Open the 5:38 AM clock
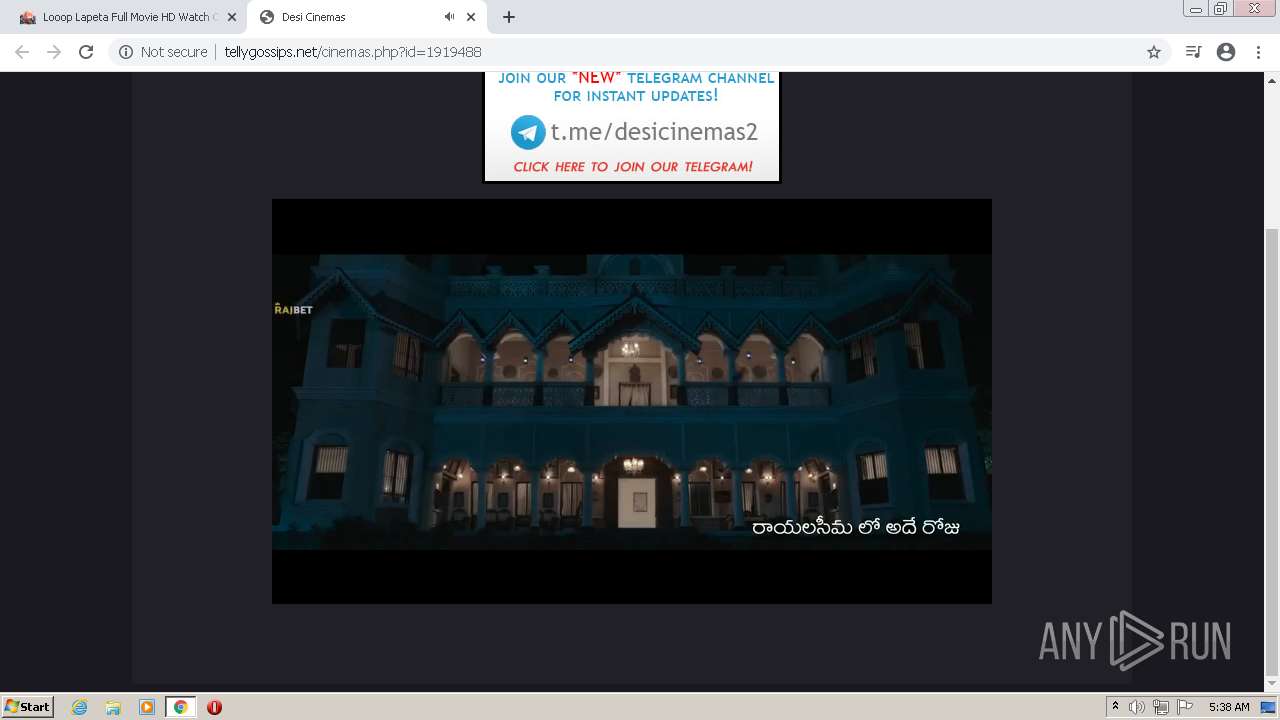 point(1229,707)
